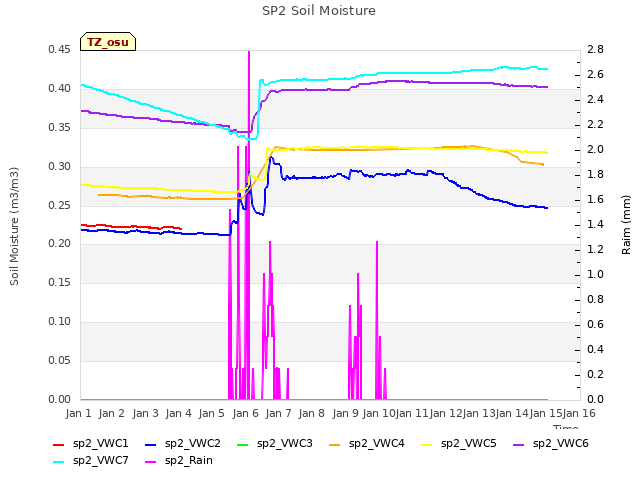The image size is (640, 480).
Task: Click the Jan 3 x-axis tick label
Action: click(x=145, y=413)
